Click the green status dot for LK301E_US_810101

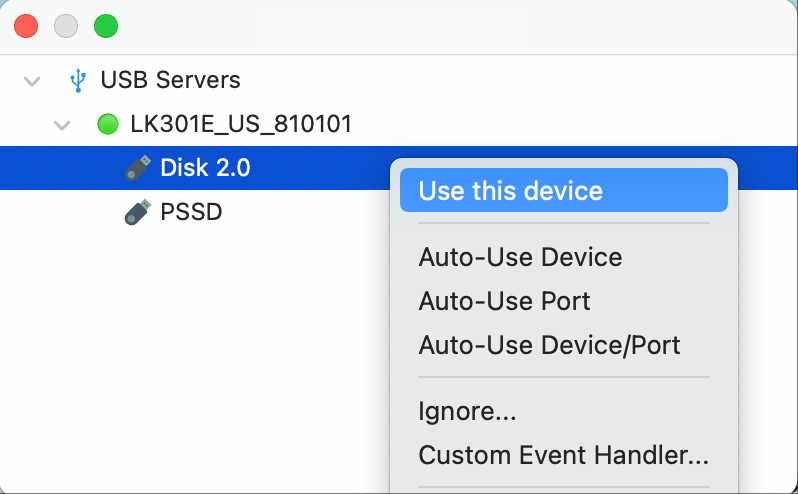107,125
